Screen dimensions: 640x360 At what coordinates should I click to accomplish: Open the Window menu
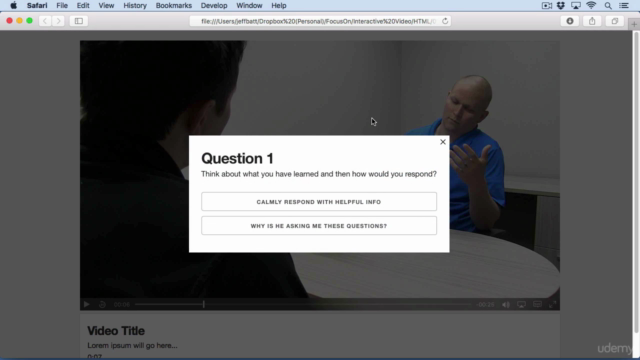249,6
